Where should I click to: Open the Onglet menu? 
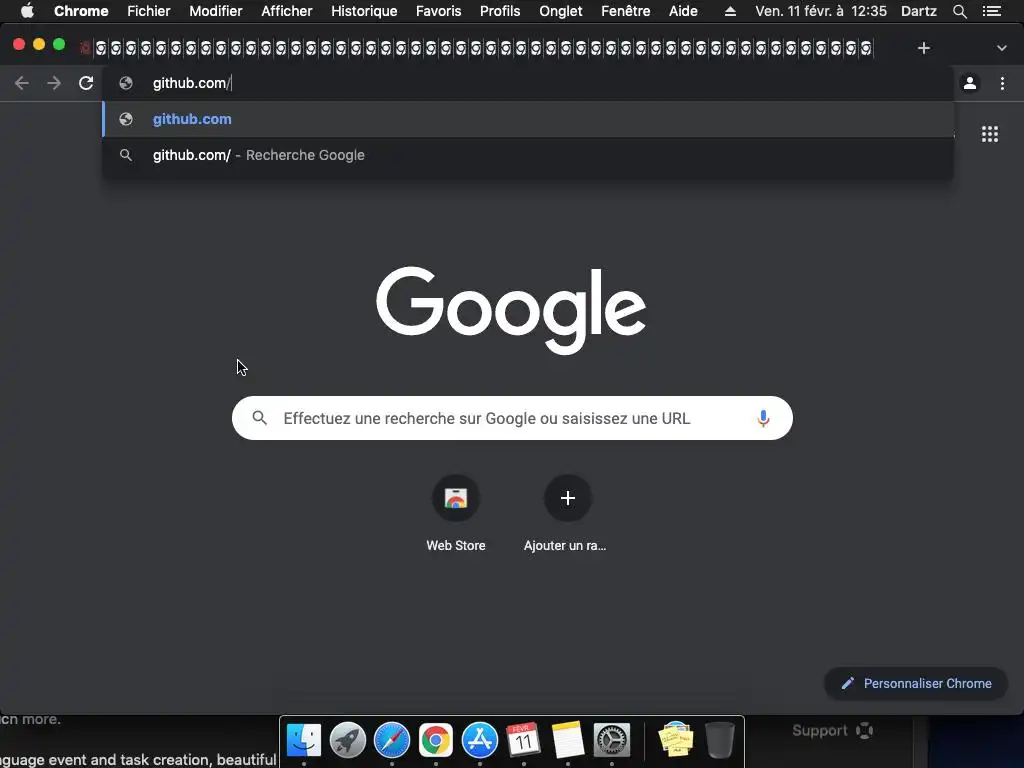pos(560,11)
